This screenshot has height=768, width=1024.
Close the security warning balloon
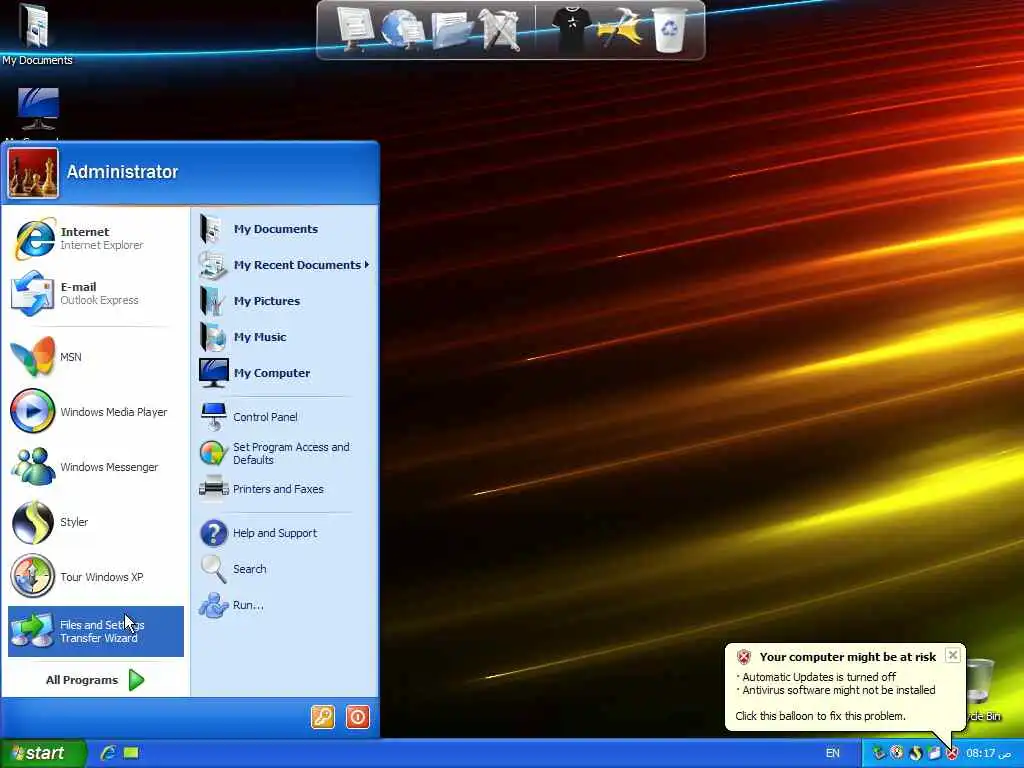click(x=953, y=655)
